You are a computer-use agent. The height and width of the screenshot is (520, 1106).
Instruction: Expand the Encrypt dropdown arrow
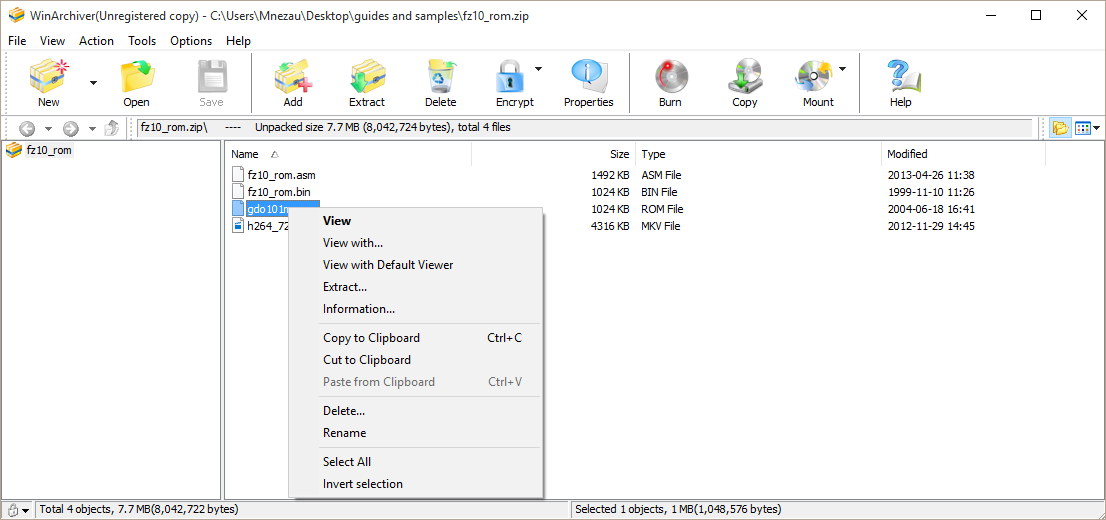click(538, 68)
